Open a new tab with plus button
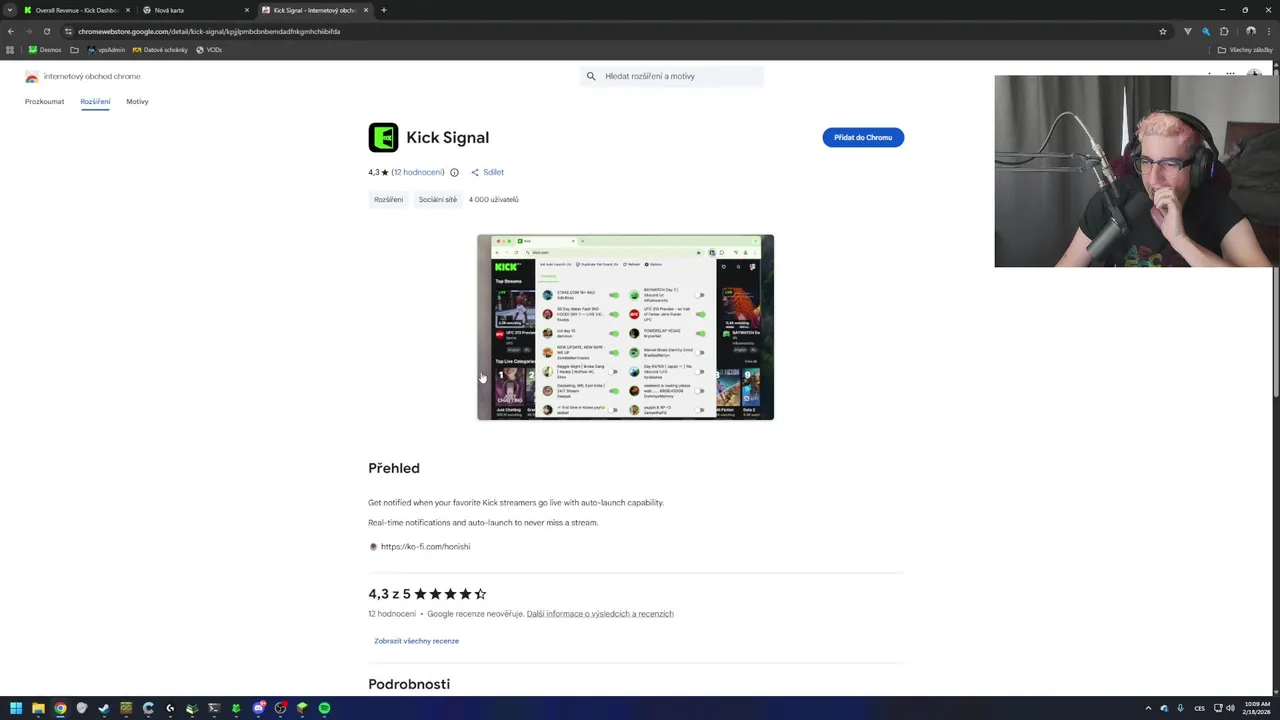The image size is (1280, 720). click(384, 10)
